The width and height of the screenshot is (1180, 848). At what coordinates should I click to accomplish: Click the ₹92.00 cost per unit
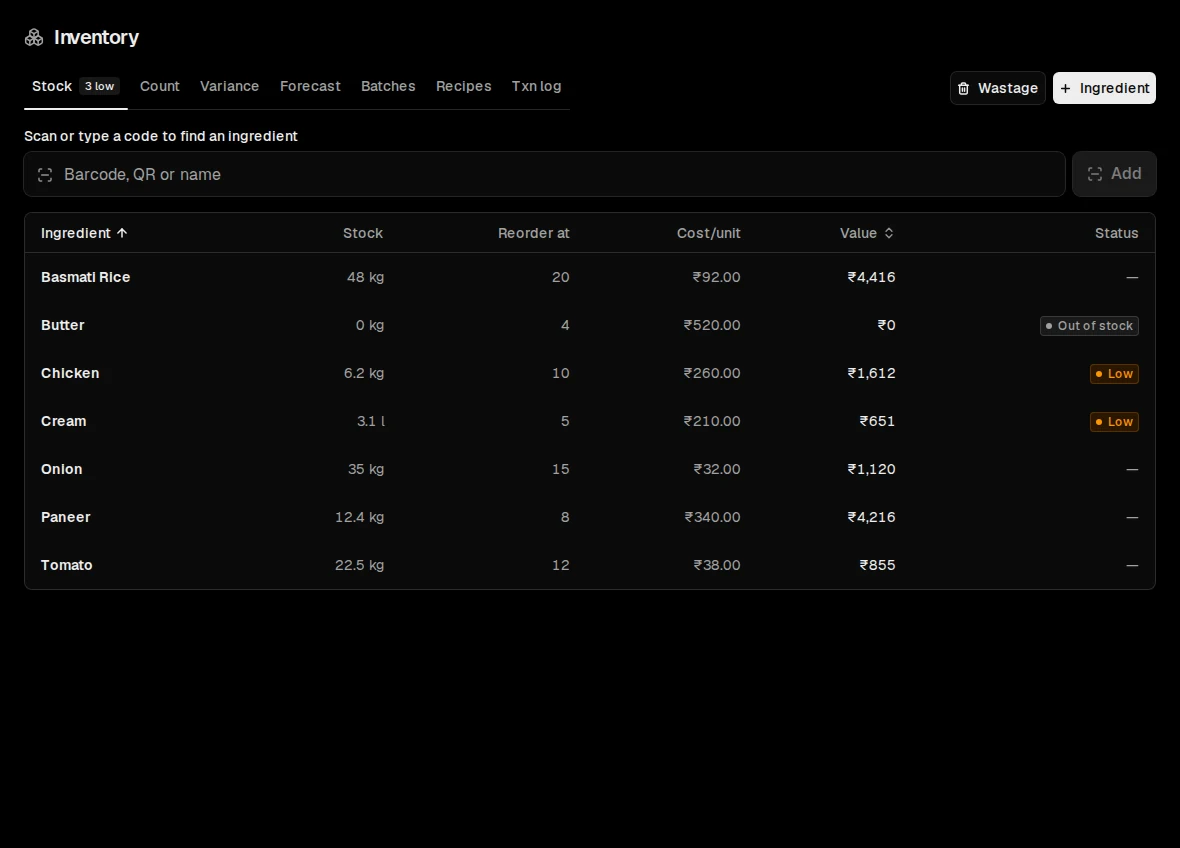click(x=716, y=277)
